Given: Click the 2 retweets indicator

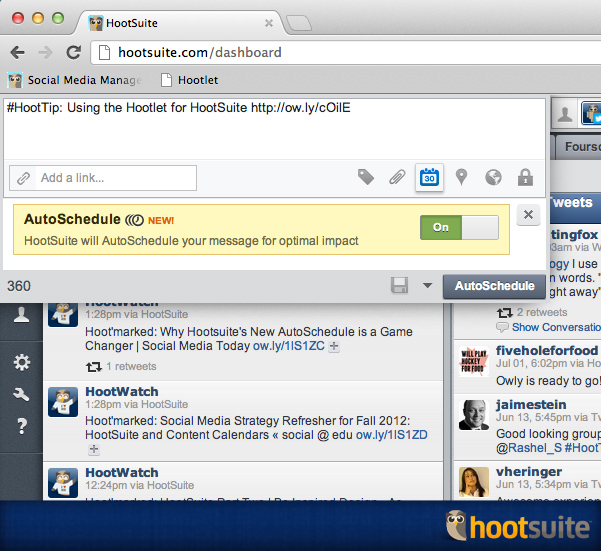Looking at the screenshot, I should tap(532, 312).
